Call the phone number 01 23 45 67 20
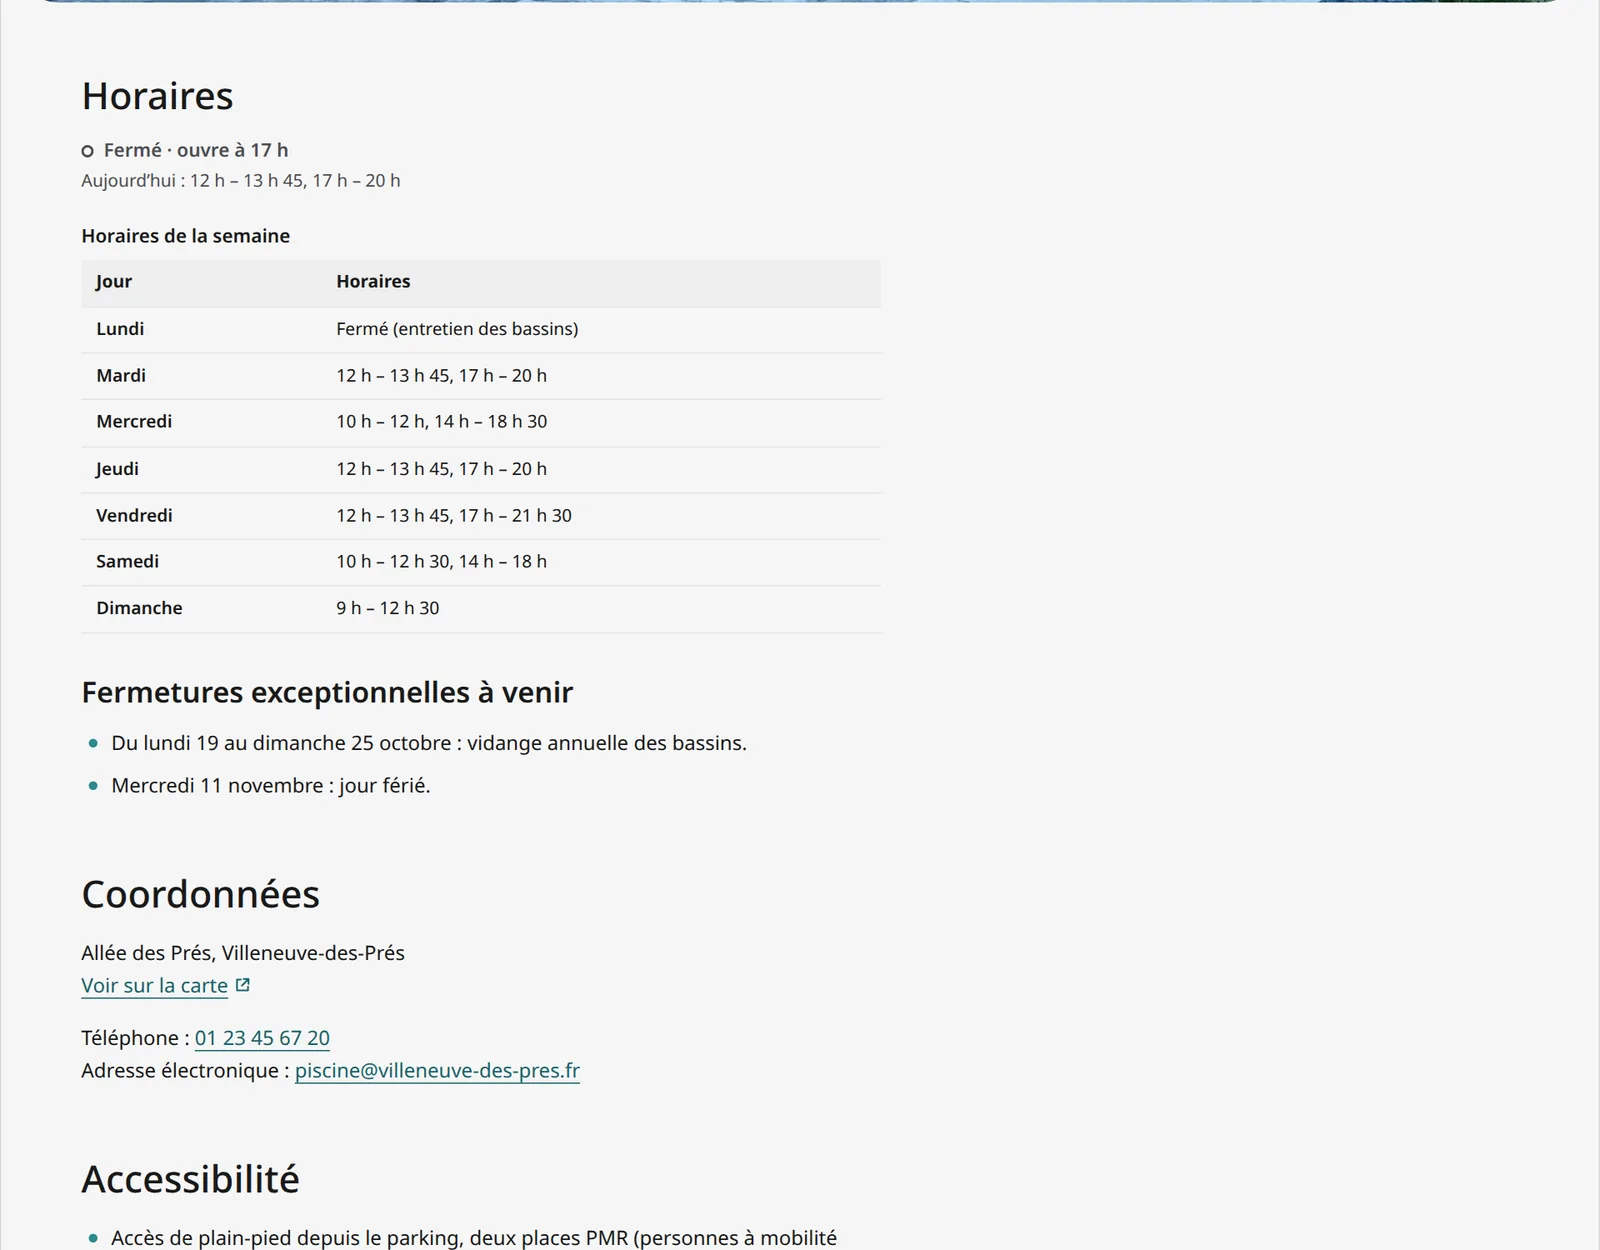Viewport: 1600px width, 1250px height. pos(262,1038)
